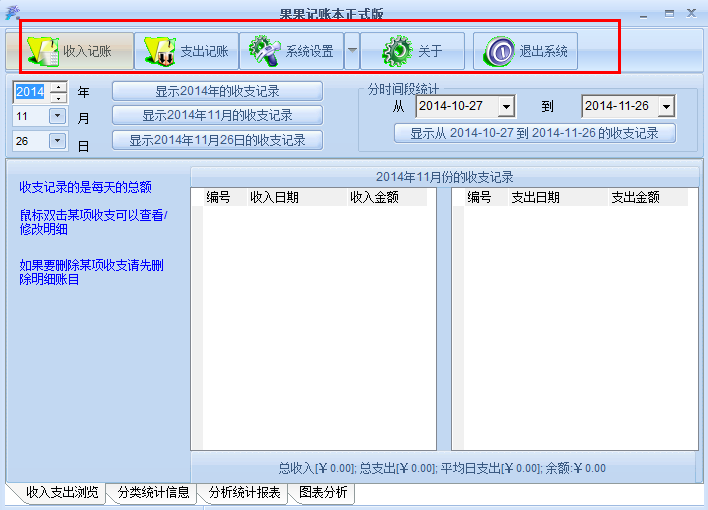
Task: Open the day dropdown showing 26
Action: click(x=57, y=141)
